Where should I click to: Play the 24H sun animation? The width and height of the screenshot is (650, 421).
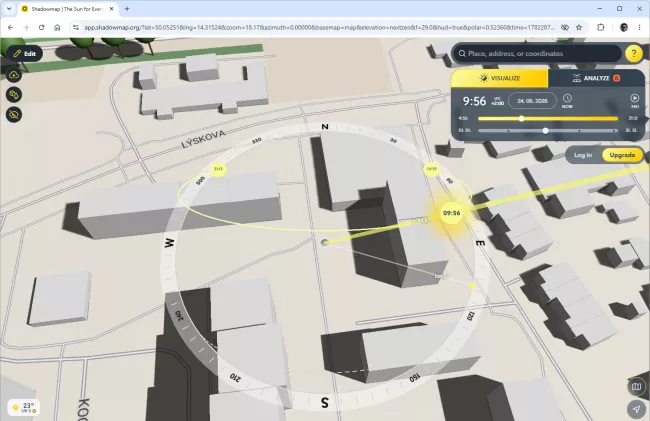tap(634, 101)
